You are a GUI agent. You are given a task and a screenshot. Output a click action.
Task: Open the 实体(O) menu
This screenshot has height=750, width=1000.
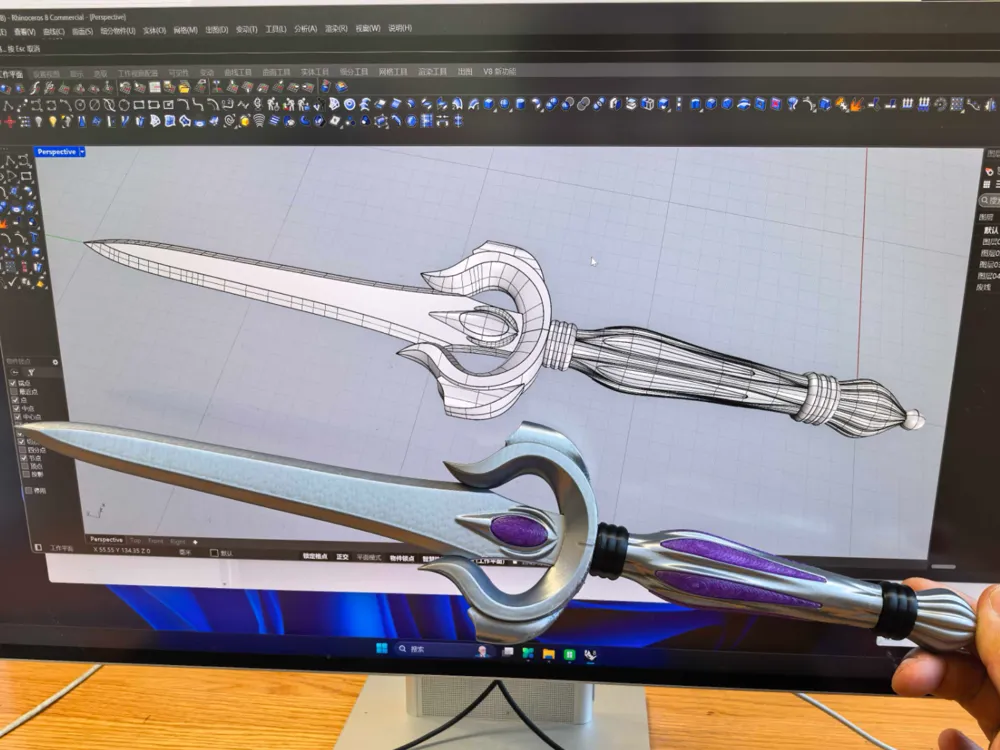point(154,30)
